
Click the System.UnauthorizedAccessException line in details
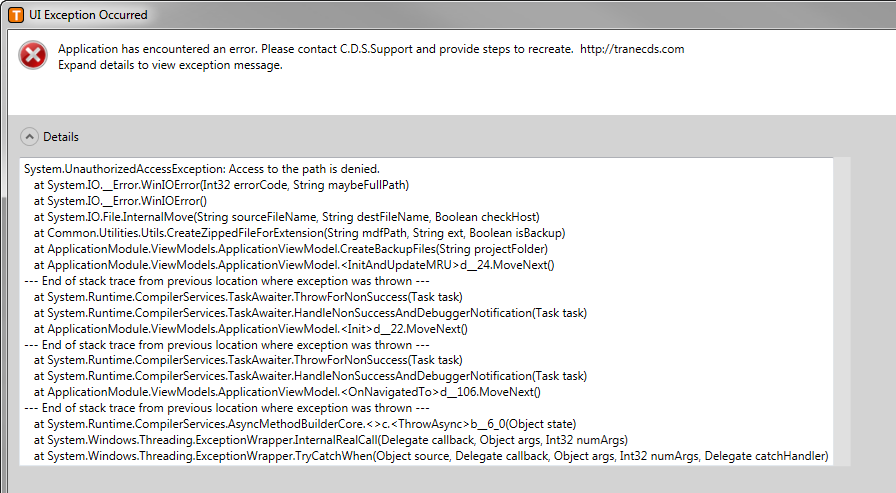pos(201,169)
